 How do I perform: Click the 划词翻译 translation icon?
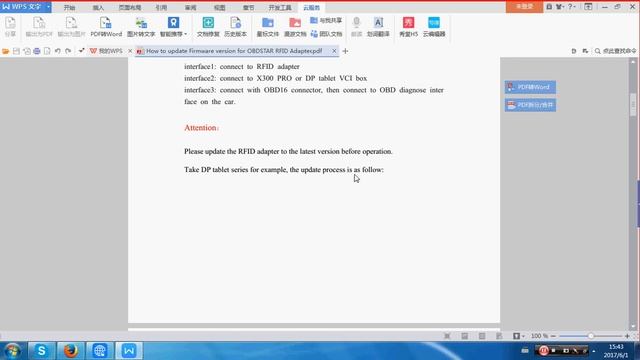[378, 27]
